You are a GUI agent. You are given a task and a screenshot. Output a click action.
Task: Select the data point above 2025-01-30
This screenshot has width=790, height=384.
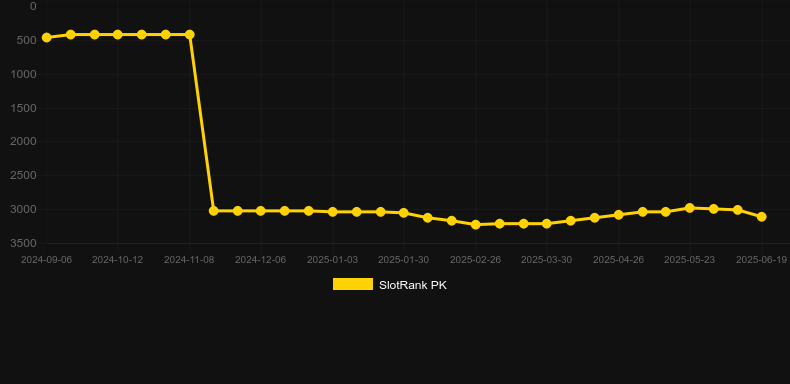pos(404,213)
